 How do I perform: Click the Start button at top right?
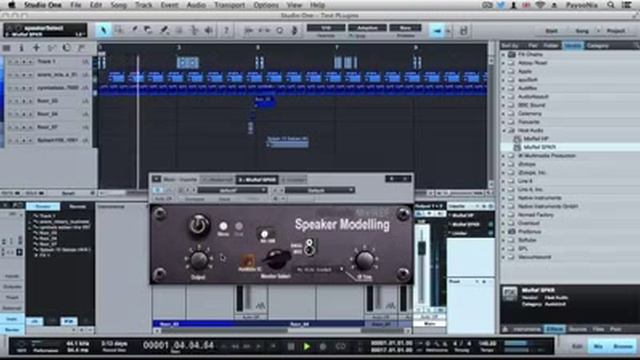point(551,31)
